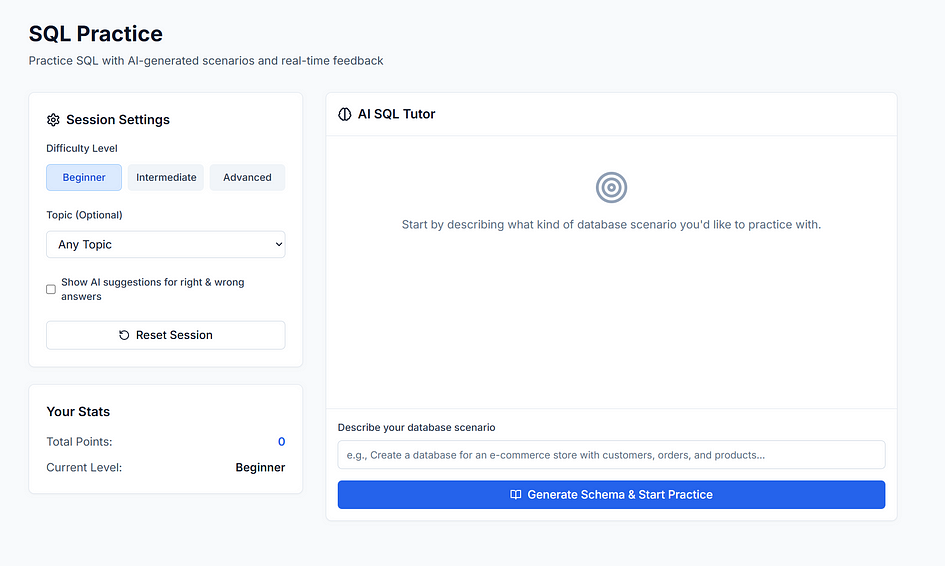Click the Total Points value 0
The width and height of the screenshot is (945, 566).
pos(281,442)
